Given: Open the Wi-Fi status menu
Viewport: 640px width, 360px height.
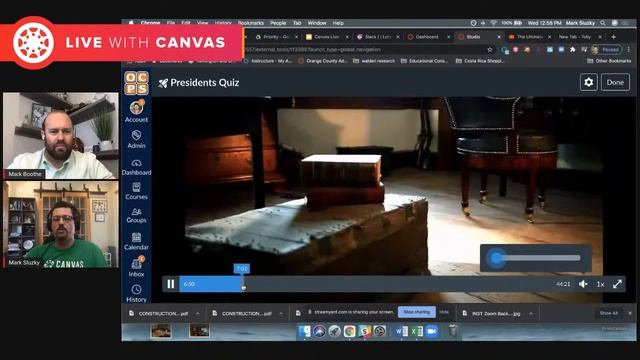Looking at the screenshot, I should 493,23.
